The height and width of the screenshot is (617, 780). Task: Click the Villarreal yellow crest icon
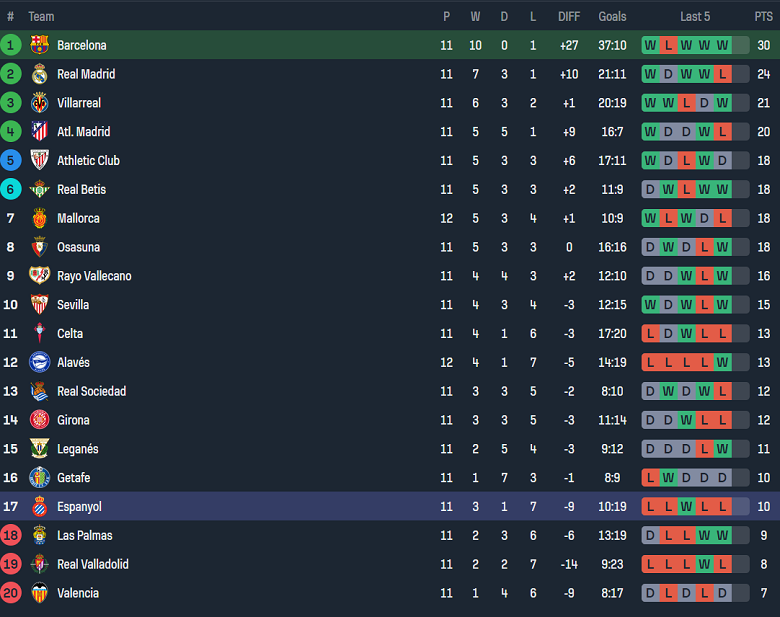click(x=39, y=103)
